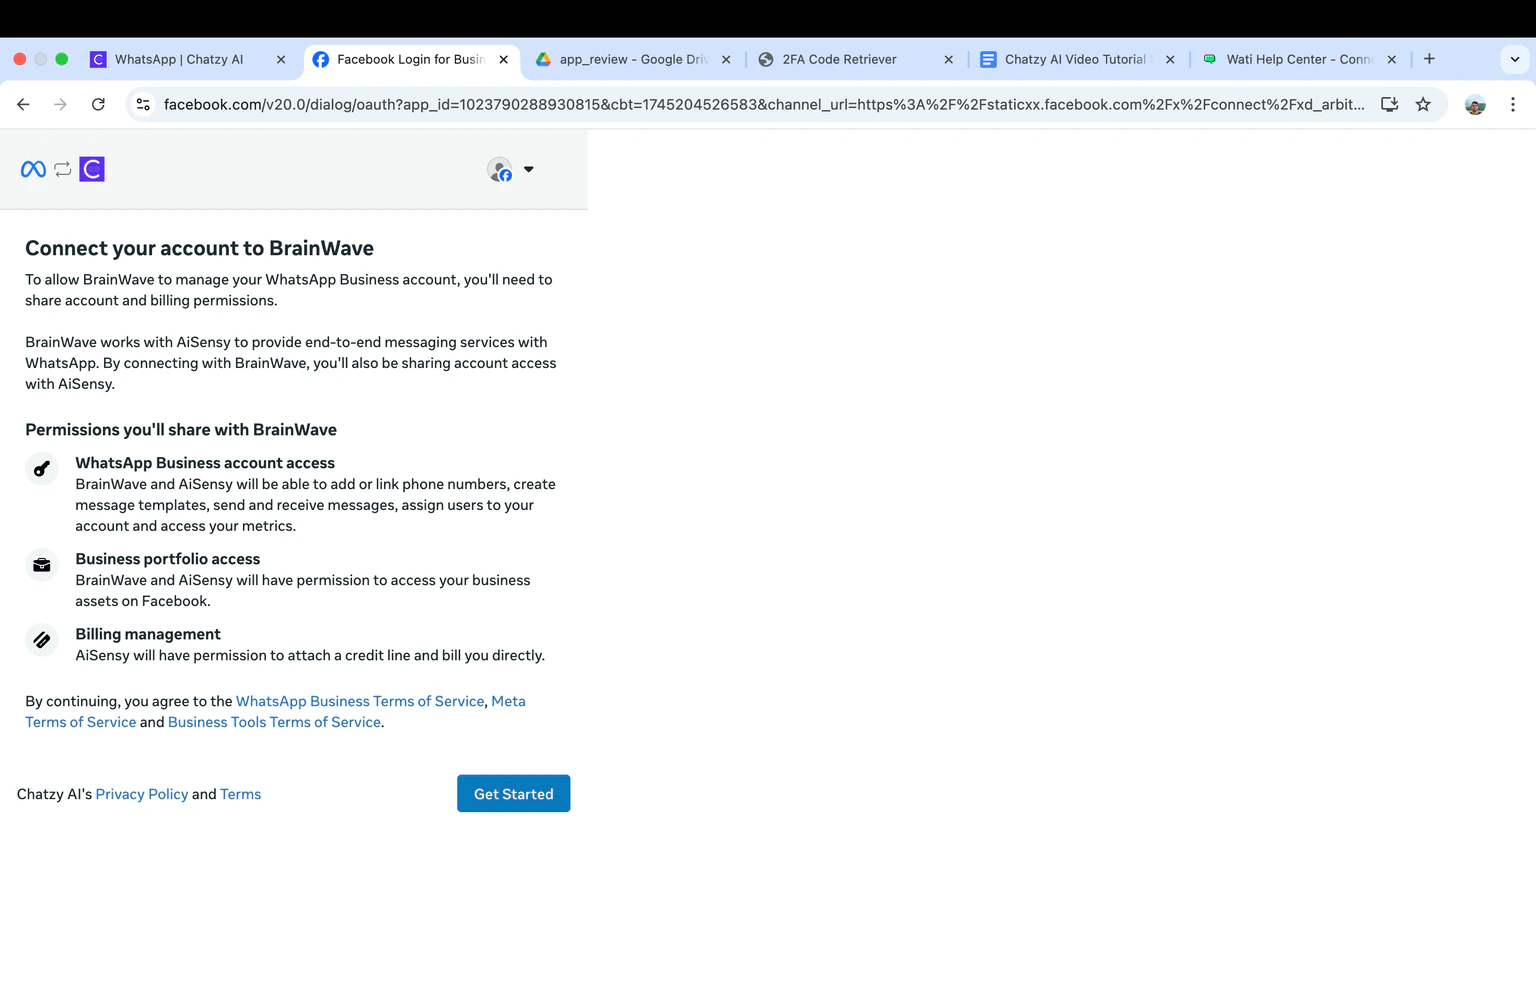The height and width of the screenshot is (998, 1536).
Task: Open Chatzy AI's Privacy Policy link
Action: (x=142, y=795)
